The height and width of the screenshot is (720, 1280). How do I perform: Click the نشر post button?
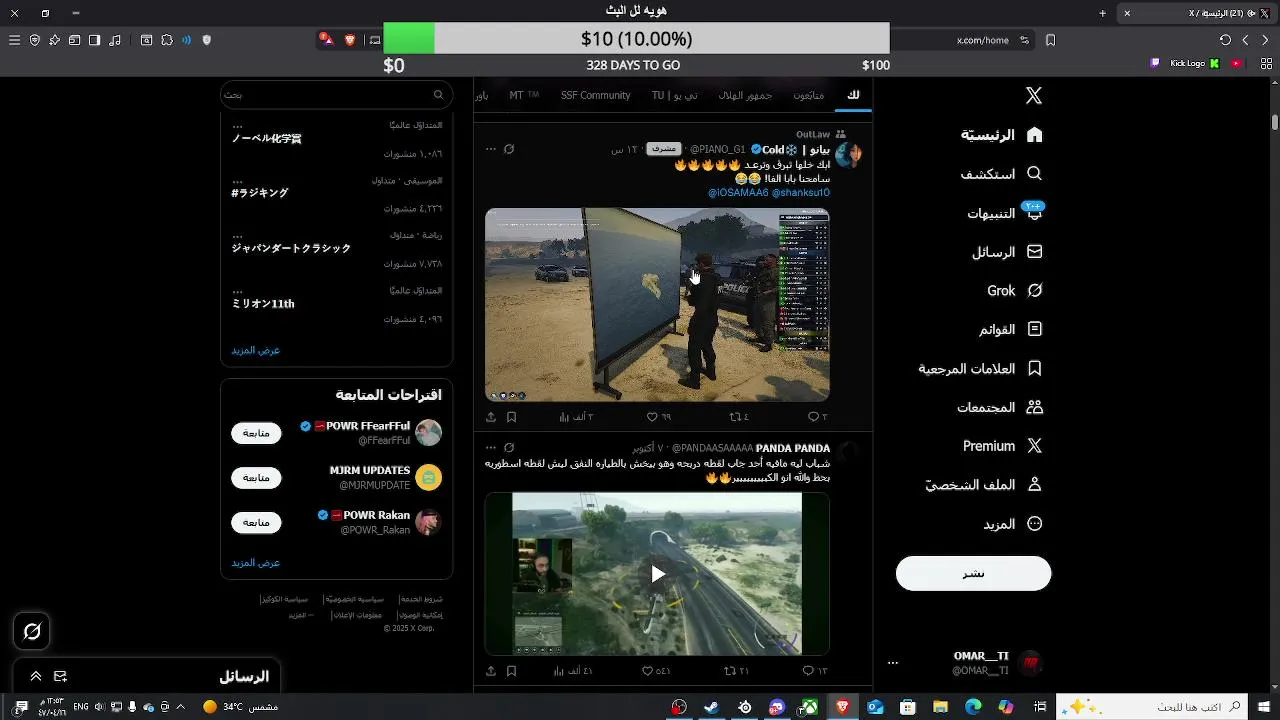point(973,573)
